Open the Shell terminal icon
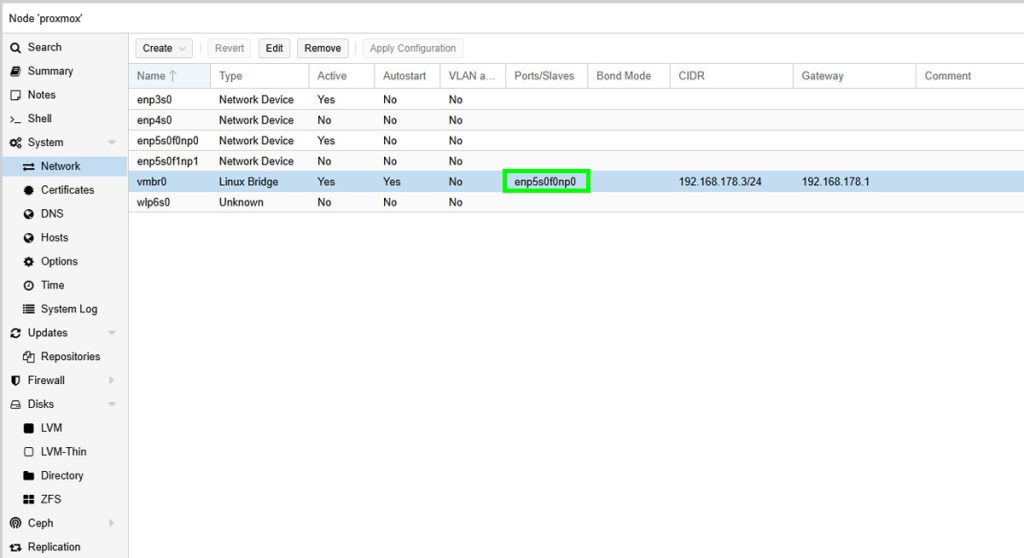The width and height of the screenshot is (1024, 558). (x=16, y=119)
